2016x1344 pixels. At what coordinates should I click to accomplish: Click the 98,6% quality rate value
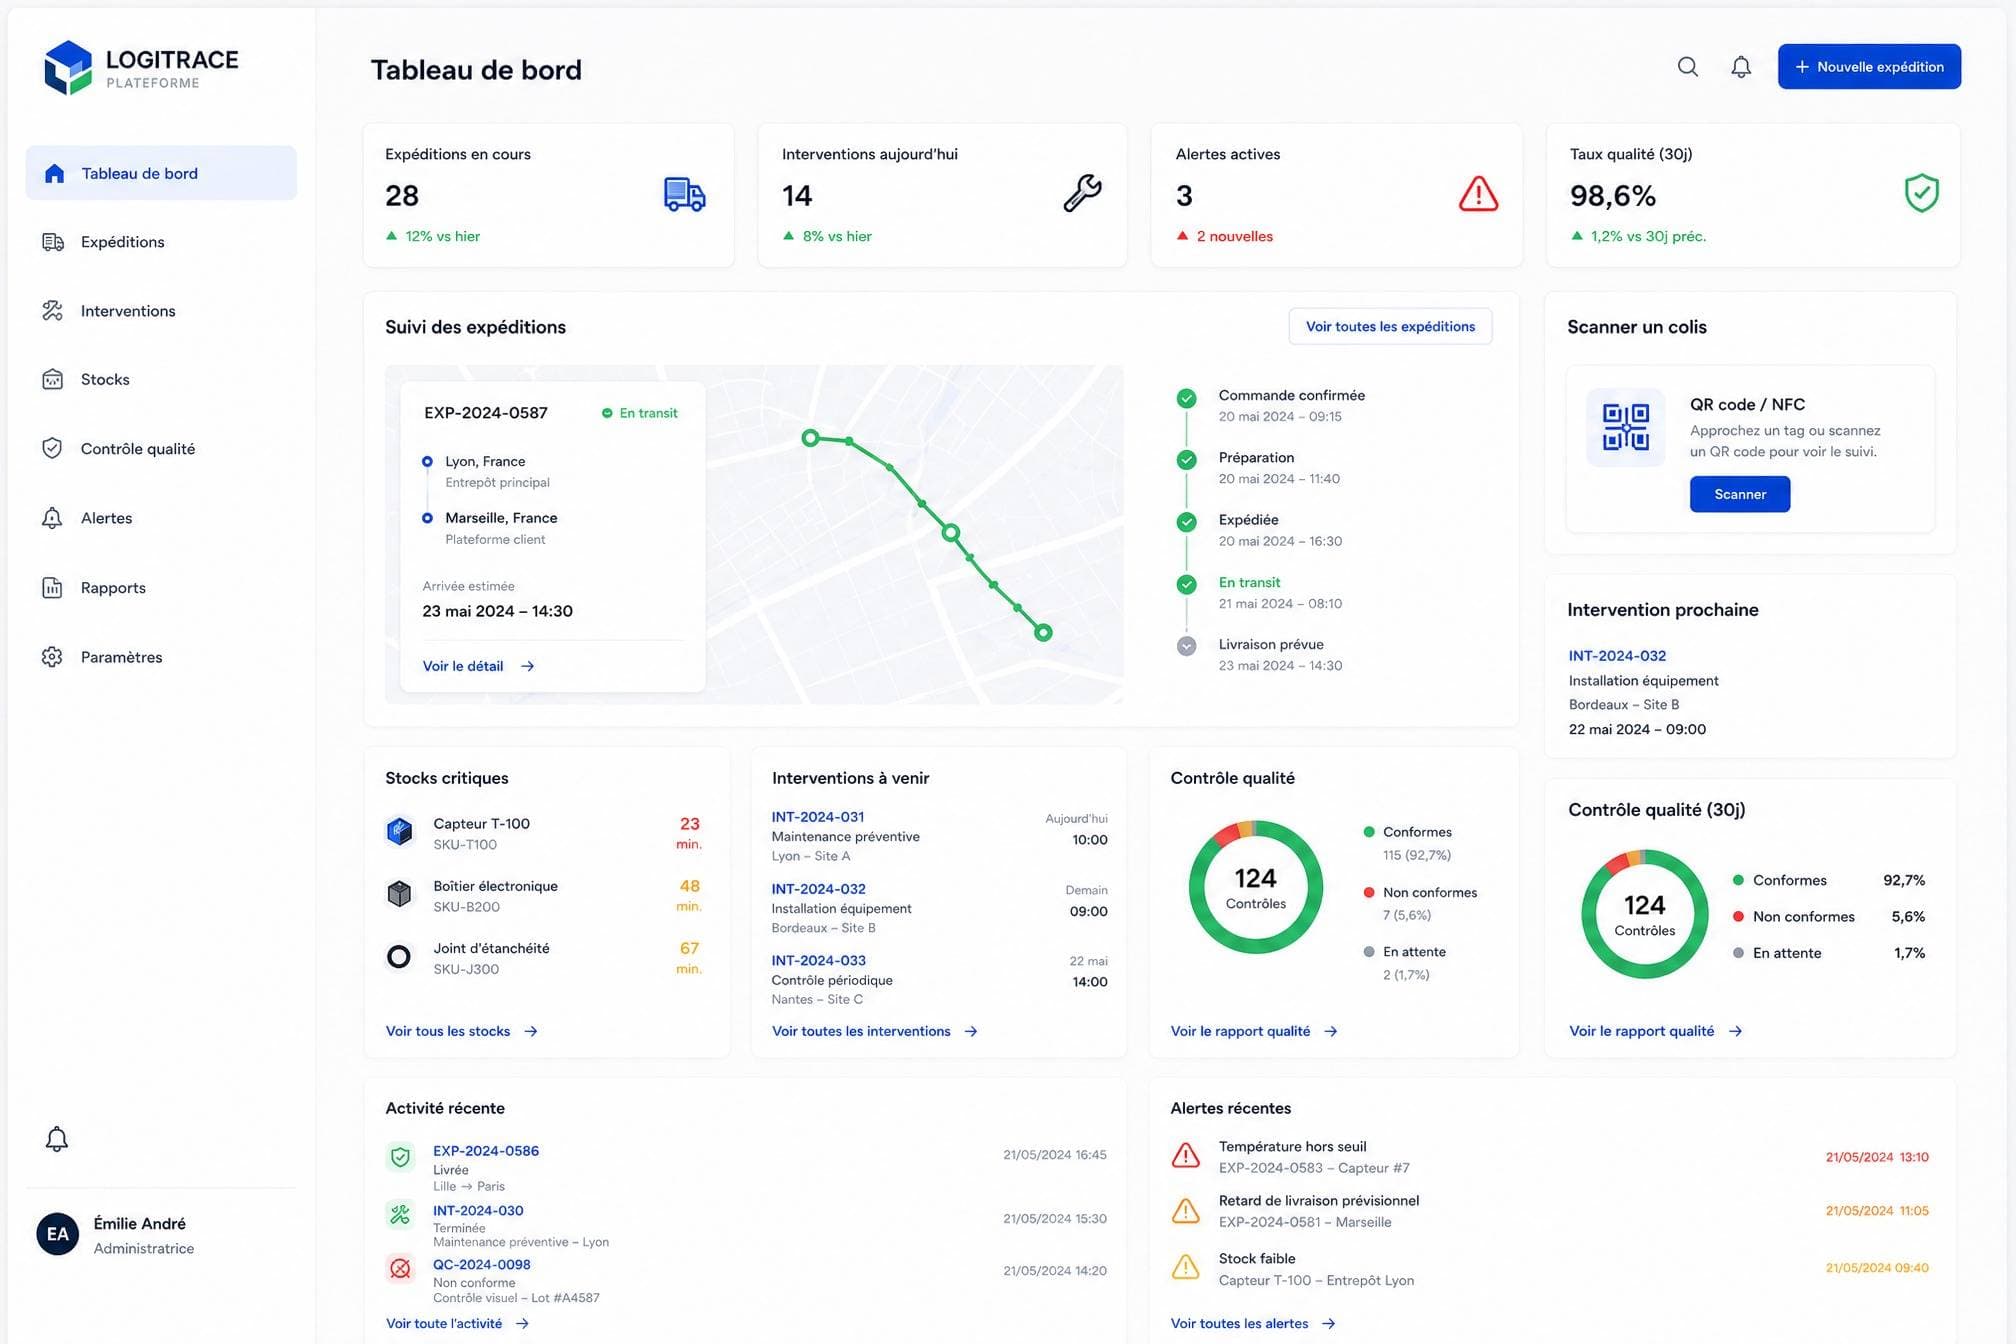(x=1612, y=196)
